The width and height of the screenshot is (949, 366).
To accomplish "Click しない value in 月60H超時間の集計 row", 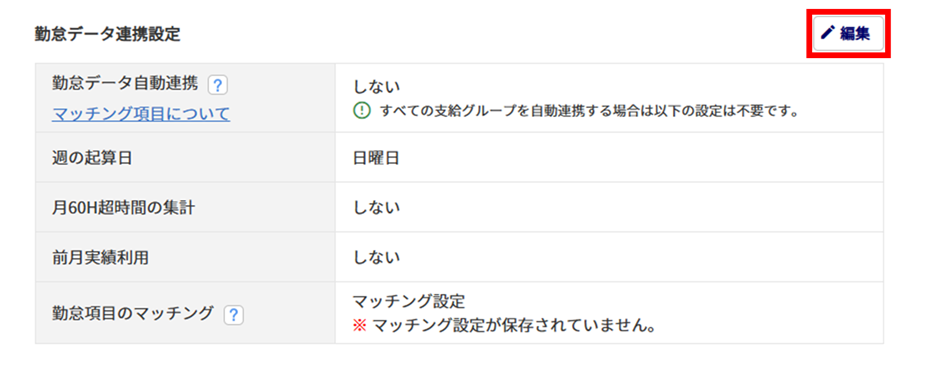I will pyautogui.click(x=376, y=208).
